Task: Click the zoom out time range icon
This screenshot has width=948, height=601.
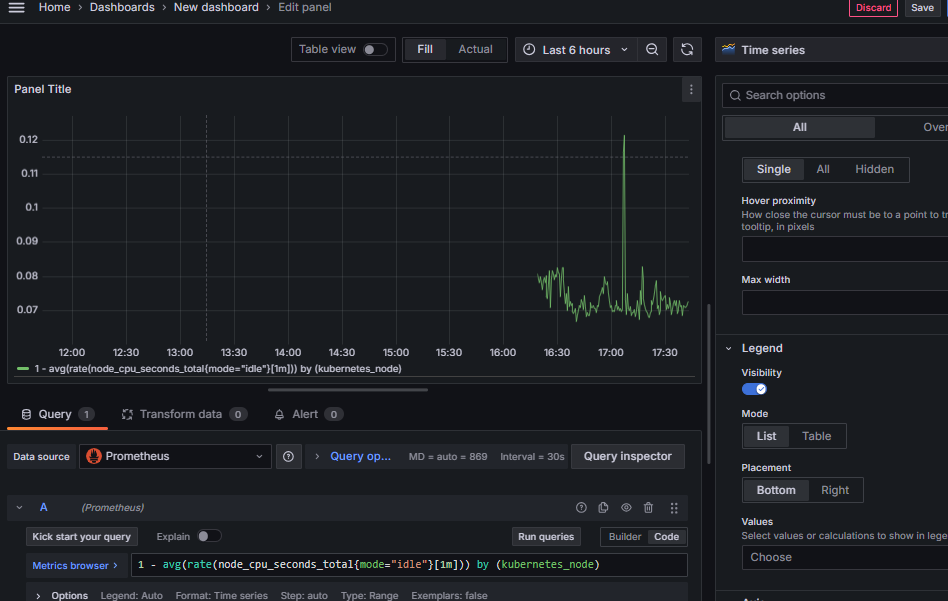Action: 652,50
